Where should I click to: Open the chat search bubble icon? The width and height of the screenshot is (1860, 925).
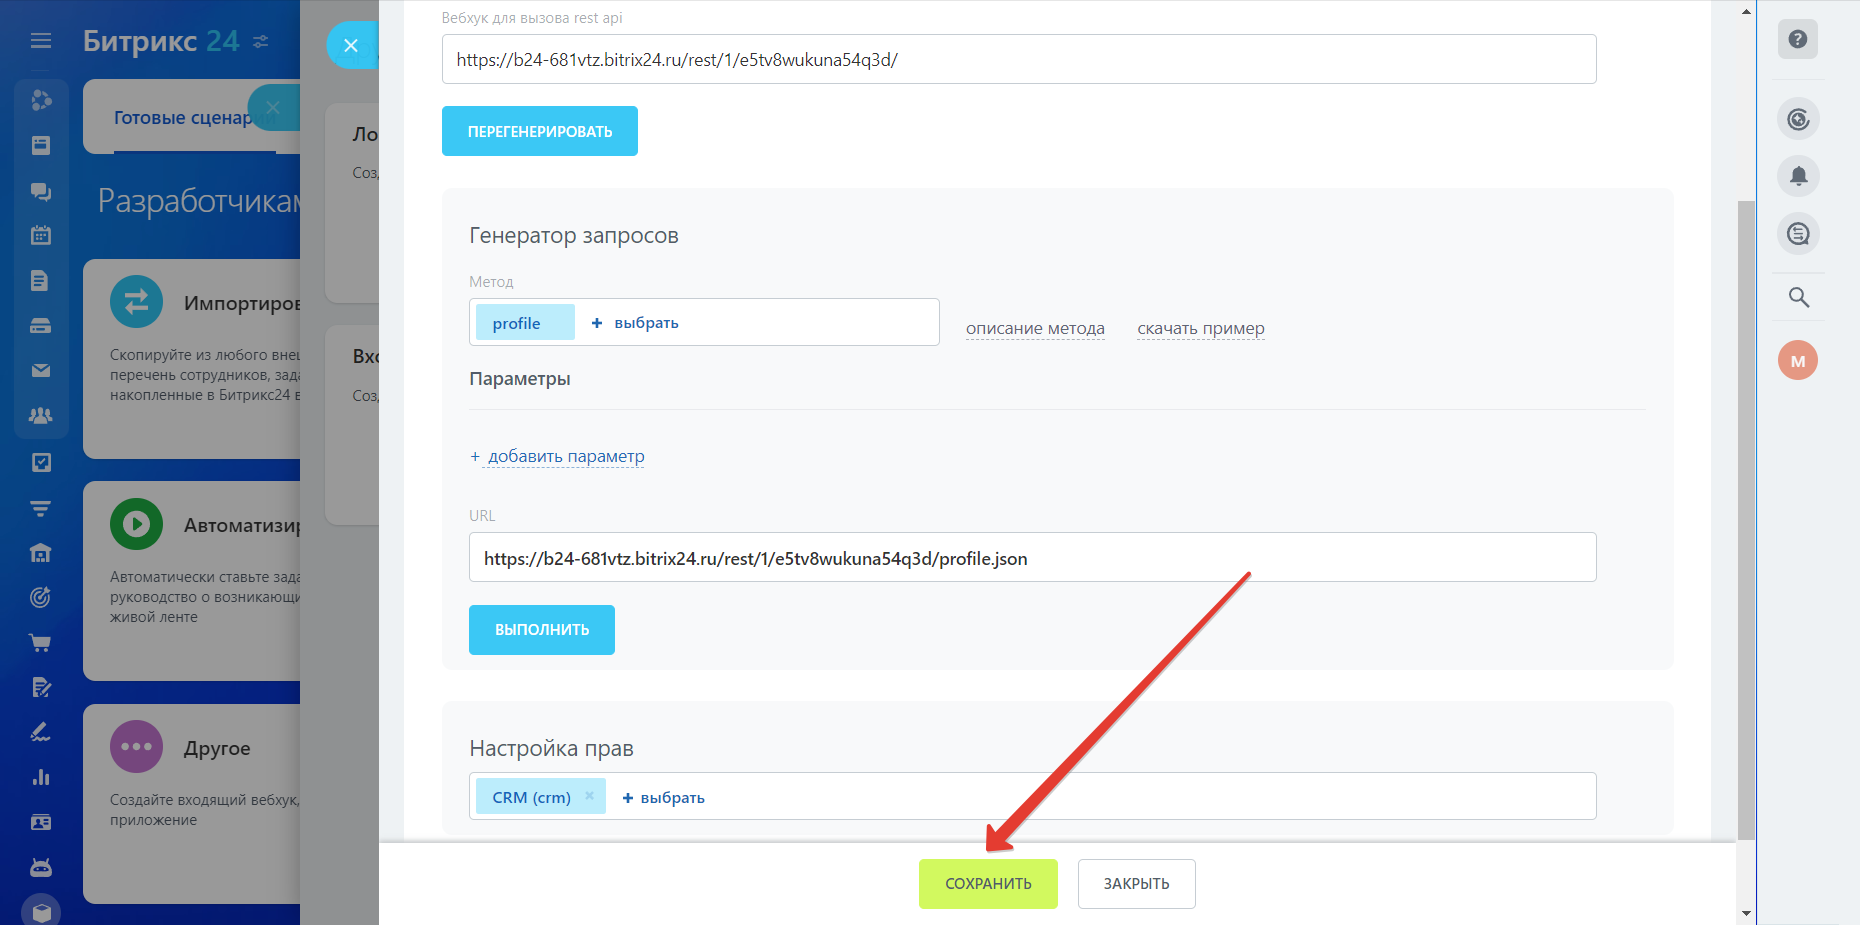click(x=1798, y=234)
